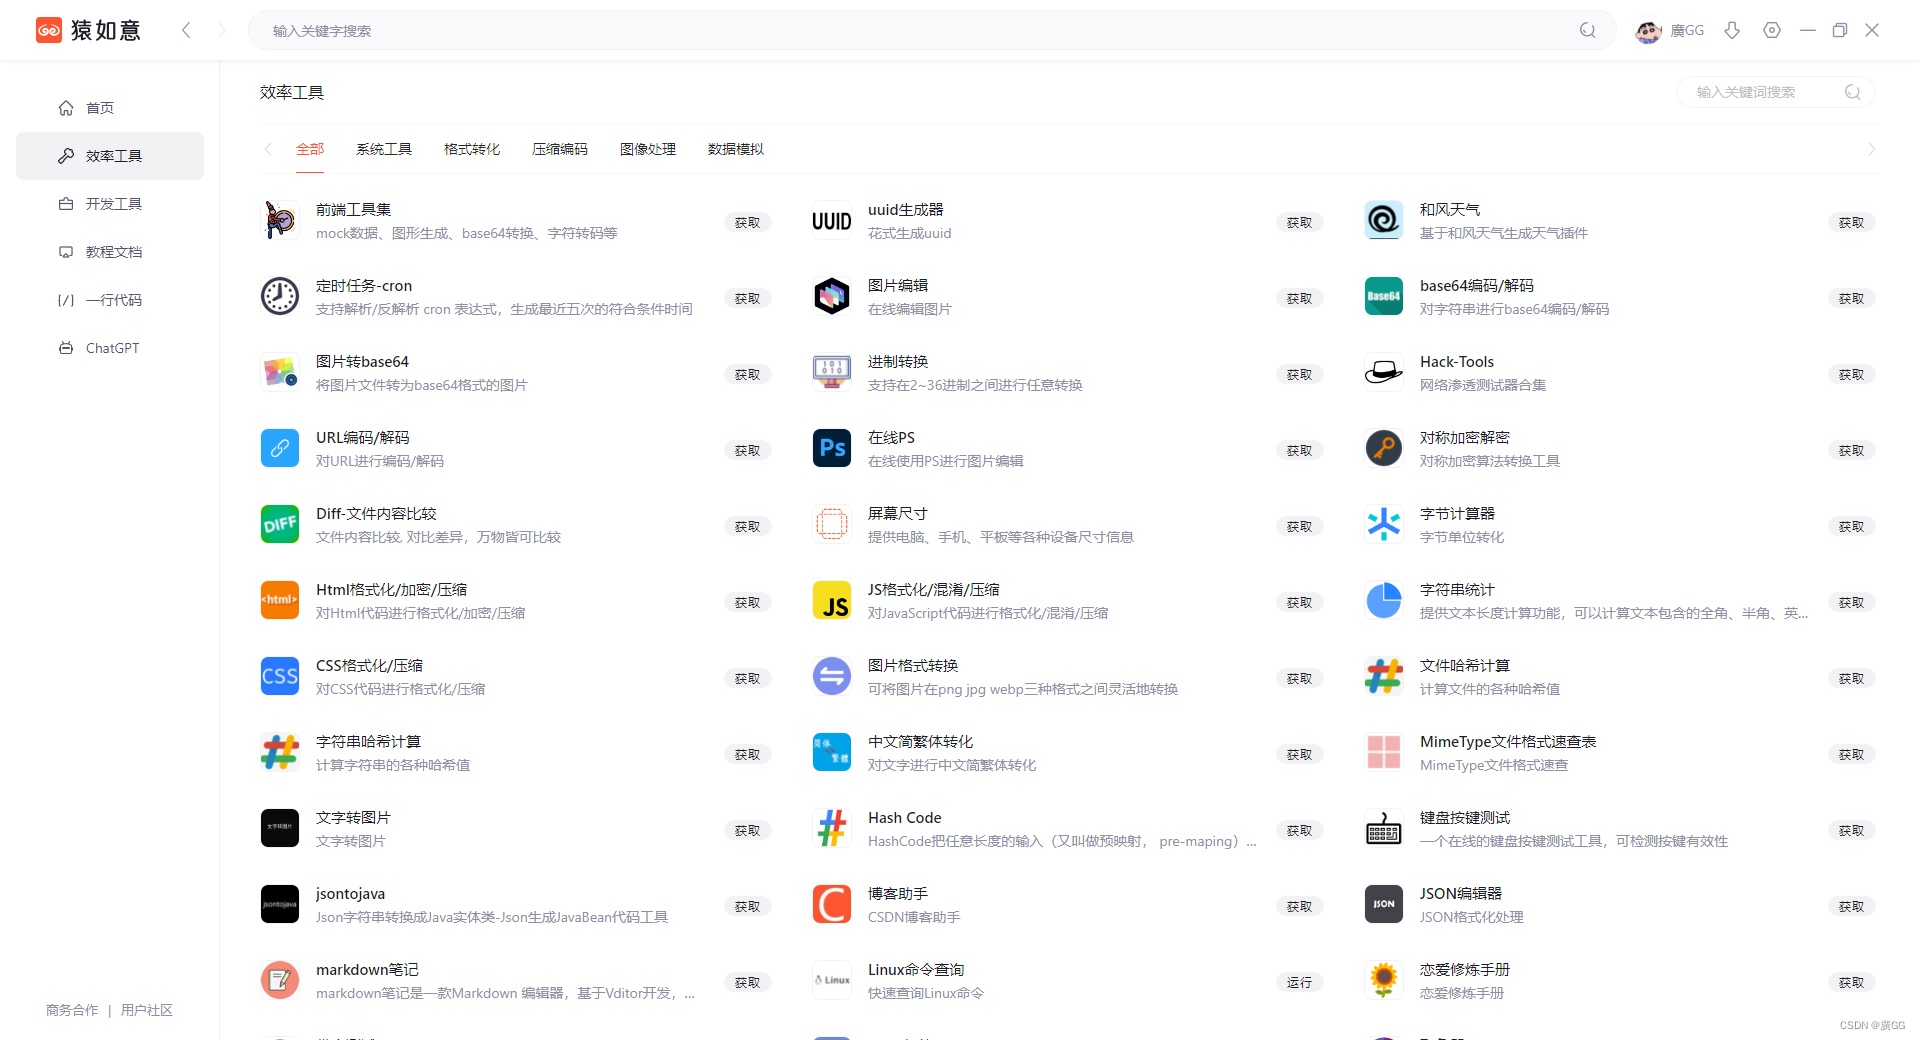Focus the 效率工具 keyword search box
This screenshot has width=1920, height=1040.
[x=1775, y=92]
